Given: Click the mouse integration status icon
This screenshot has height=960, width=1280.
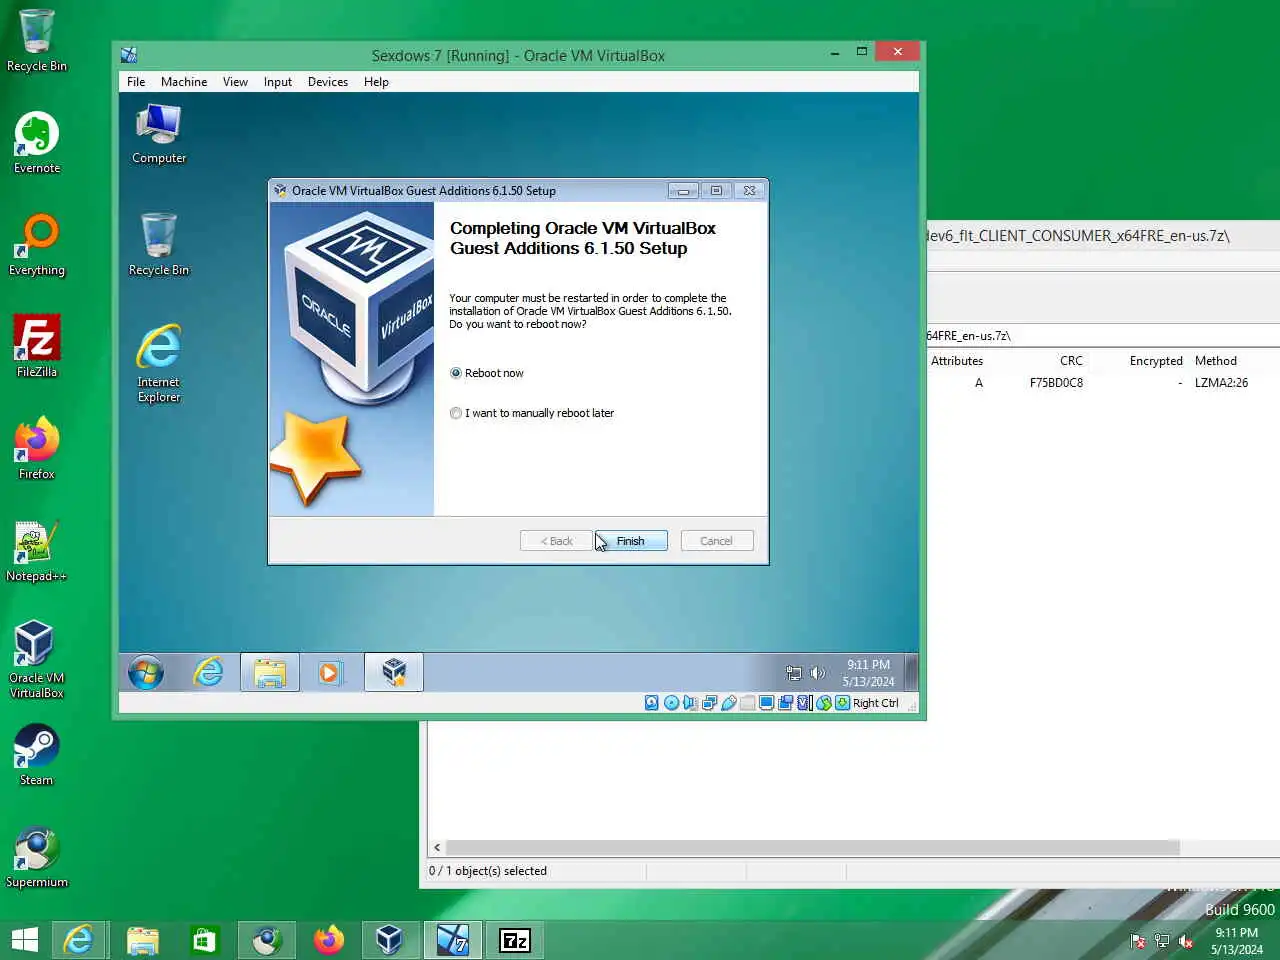Looking at the screenshot, I should [824, 703].
